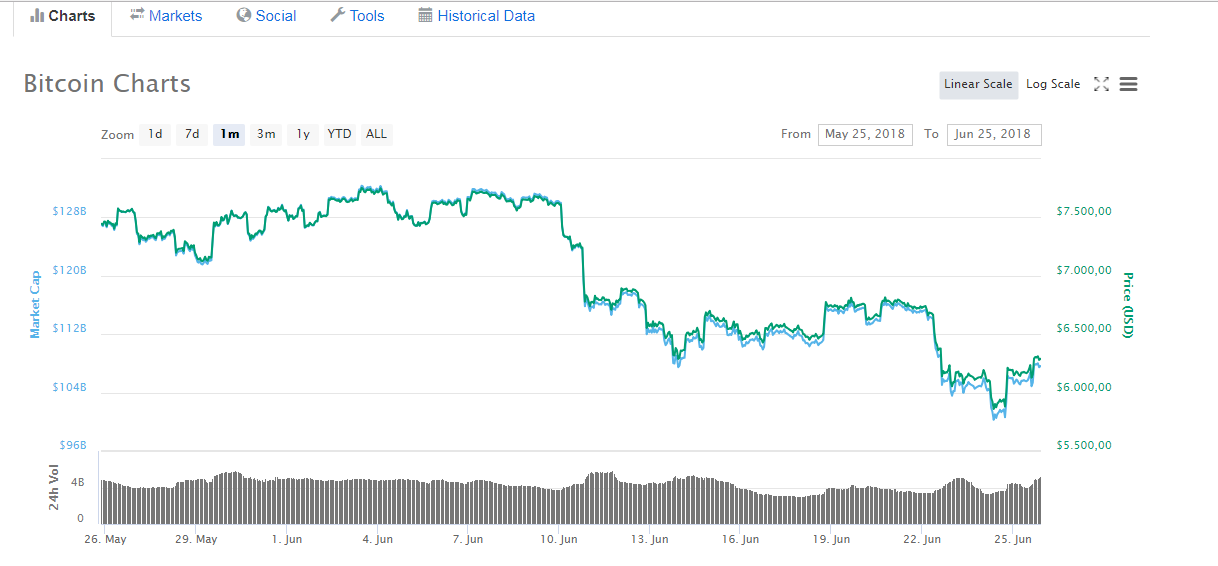Click the 25. Jun date axis label
The width and height of the screenshot is (1218, 566).
1012,540
